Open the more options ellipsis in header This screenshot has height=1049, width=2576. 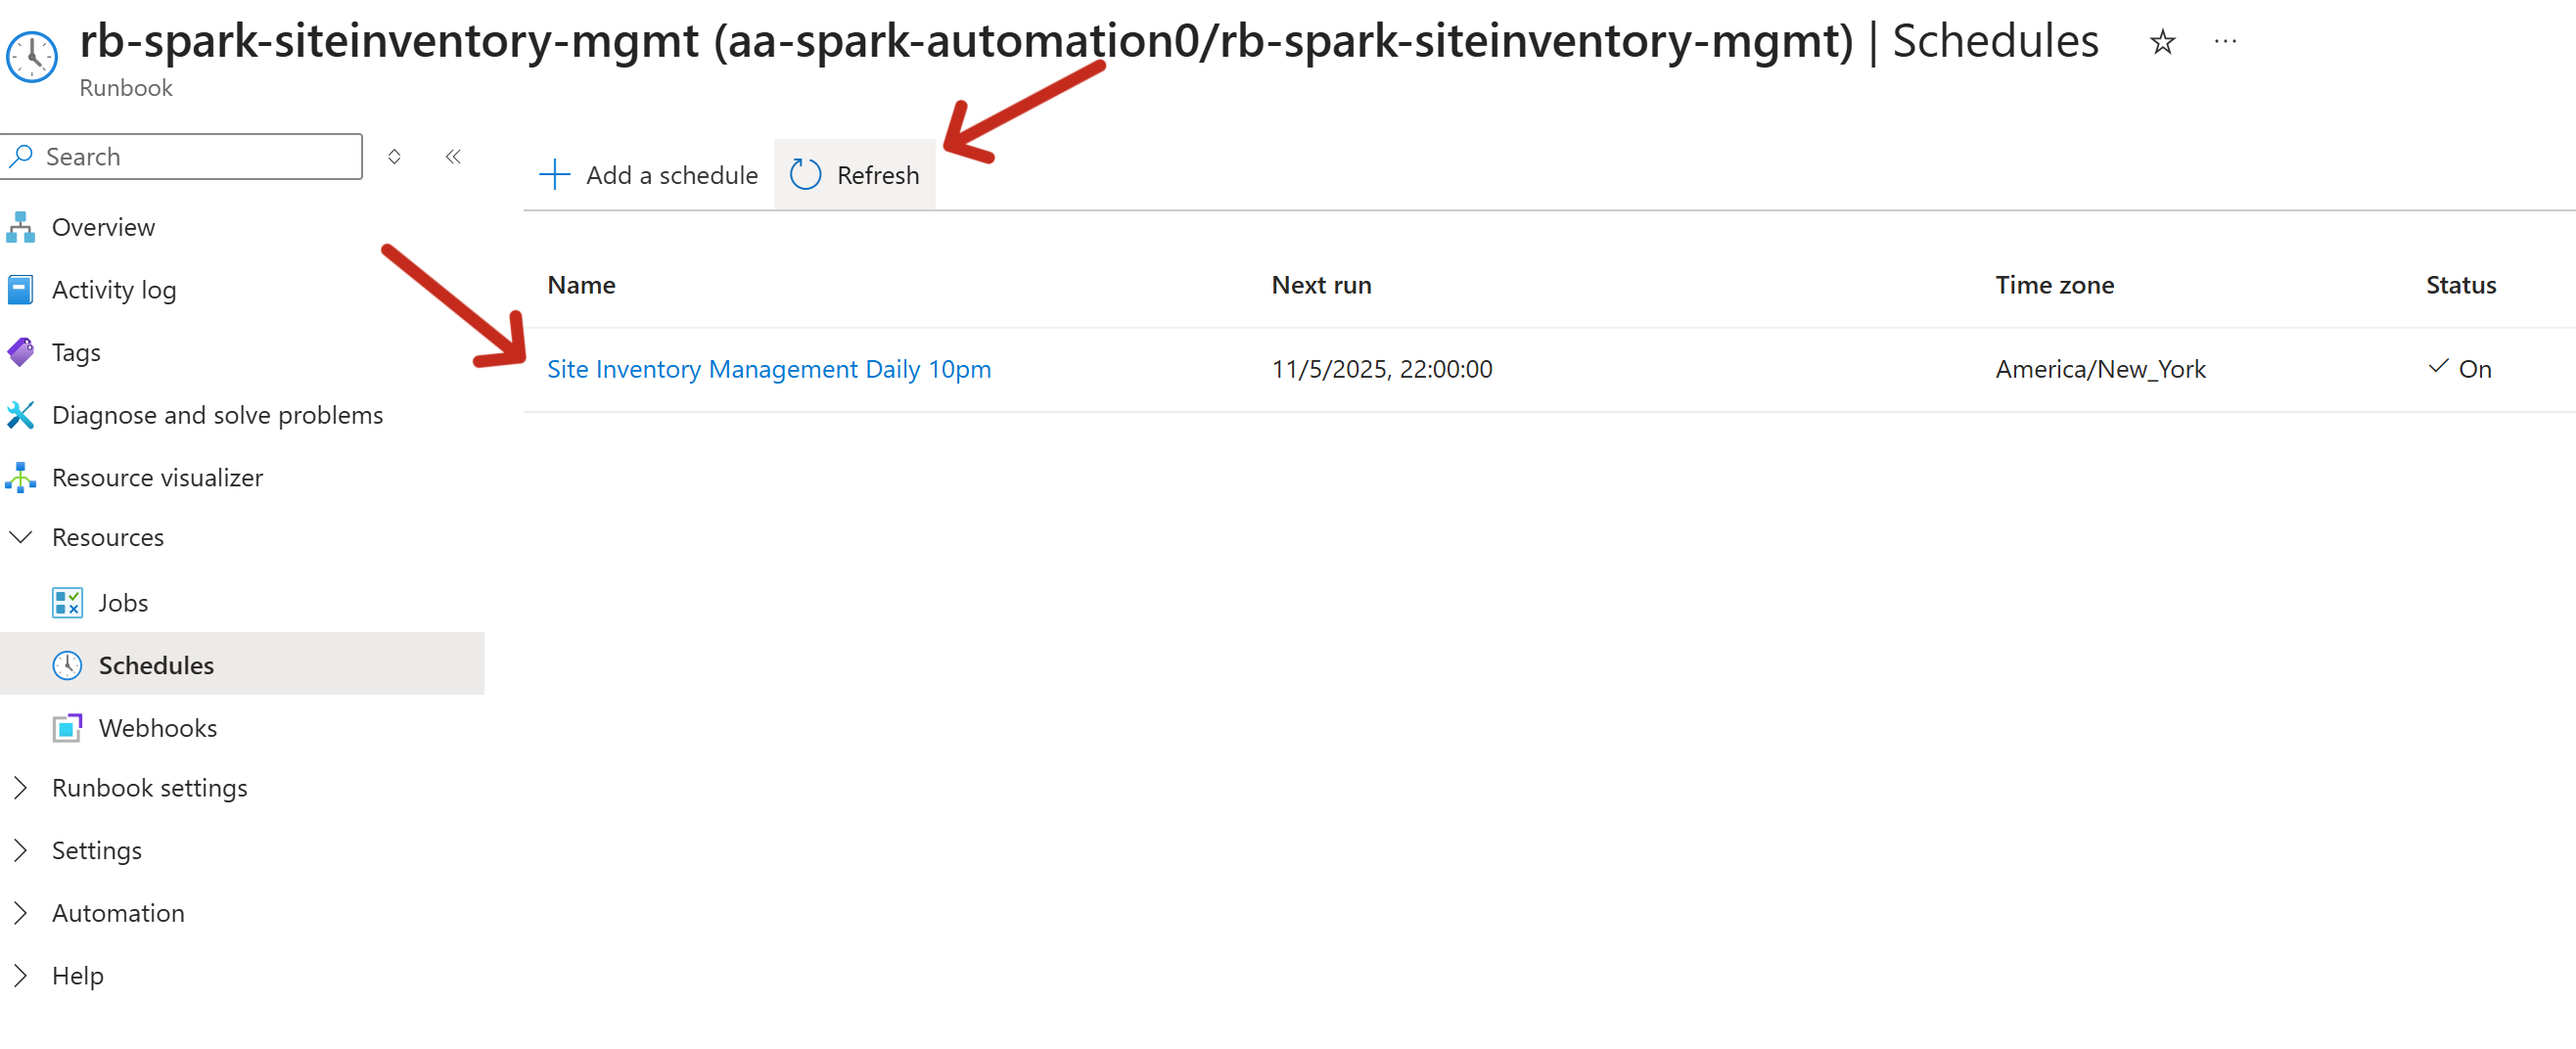(x=2224, y=42)
